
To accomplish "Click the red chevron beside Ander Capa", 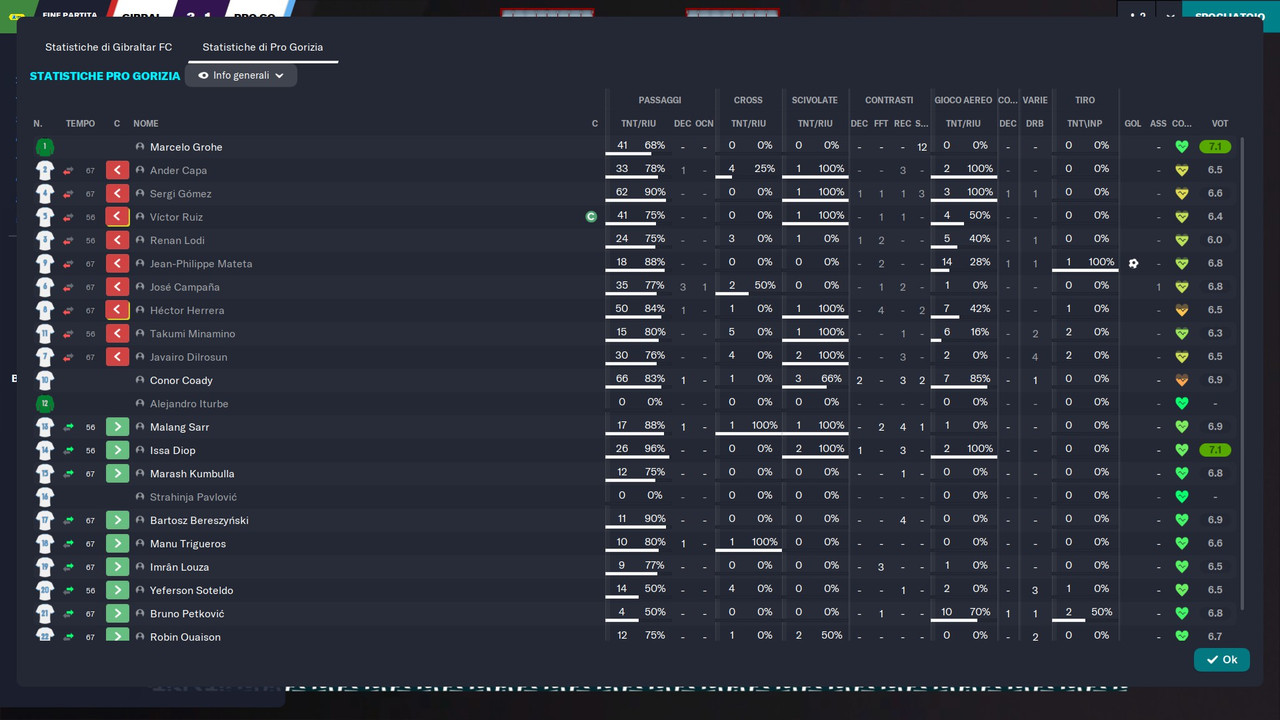I will (x=118, y=170).
